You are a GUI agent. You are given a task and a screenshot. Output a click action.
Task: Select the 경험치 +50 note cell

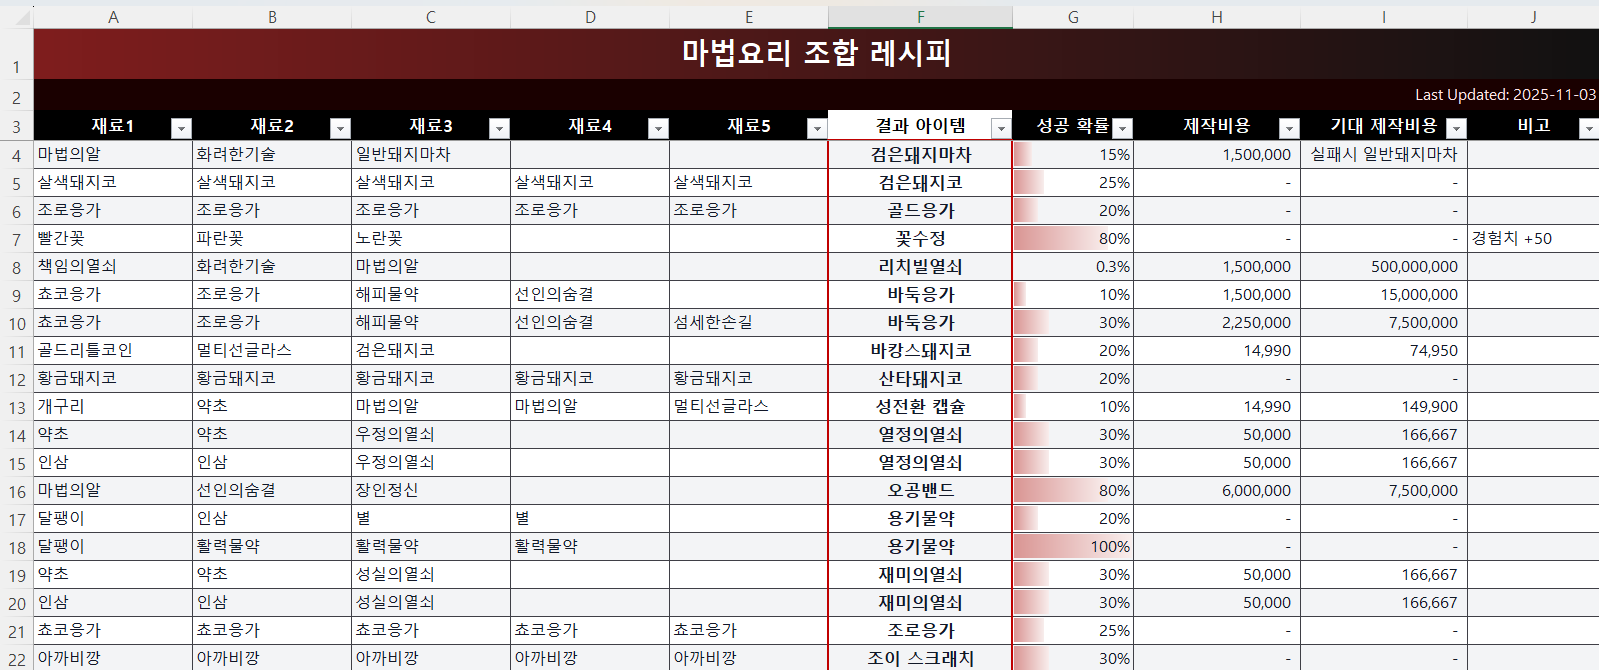1531,239
